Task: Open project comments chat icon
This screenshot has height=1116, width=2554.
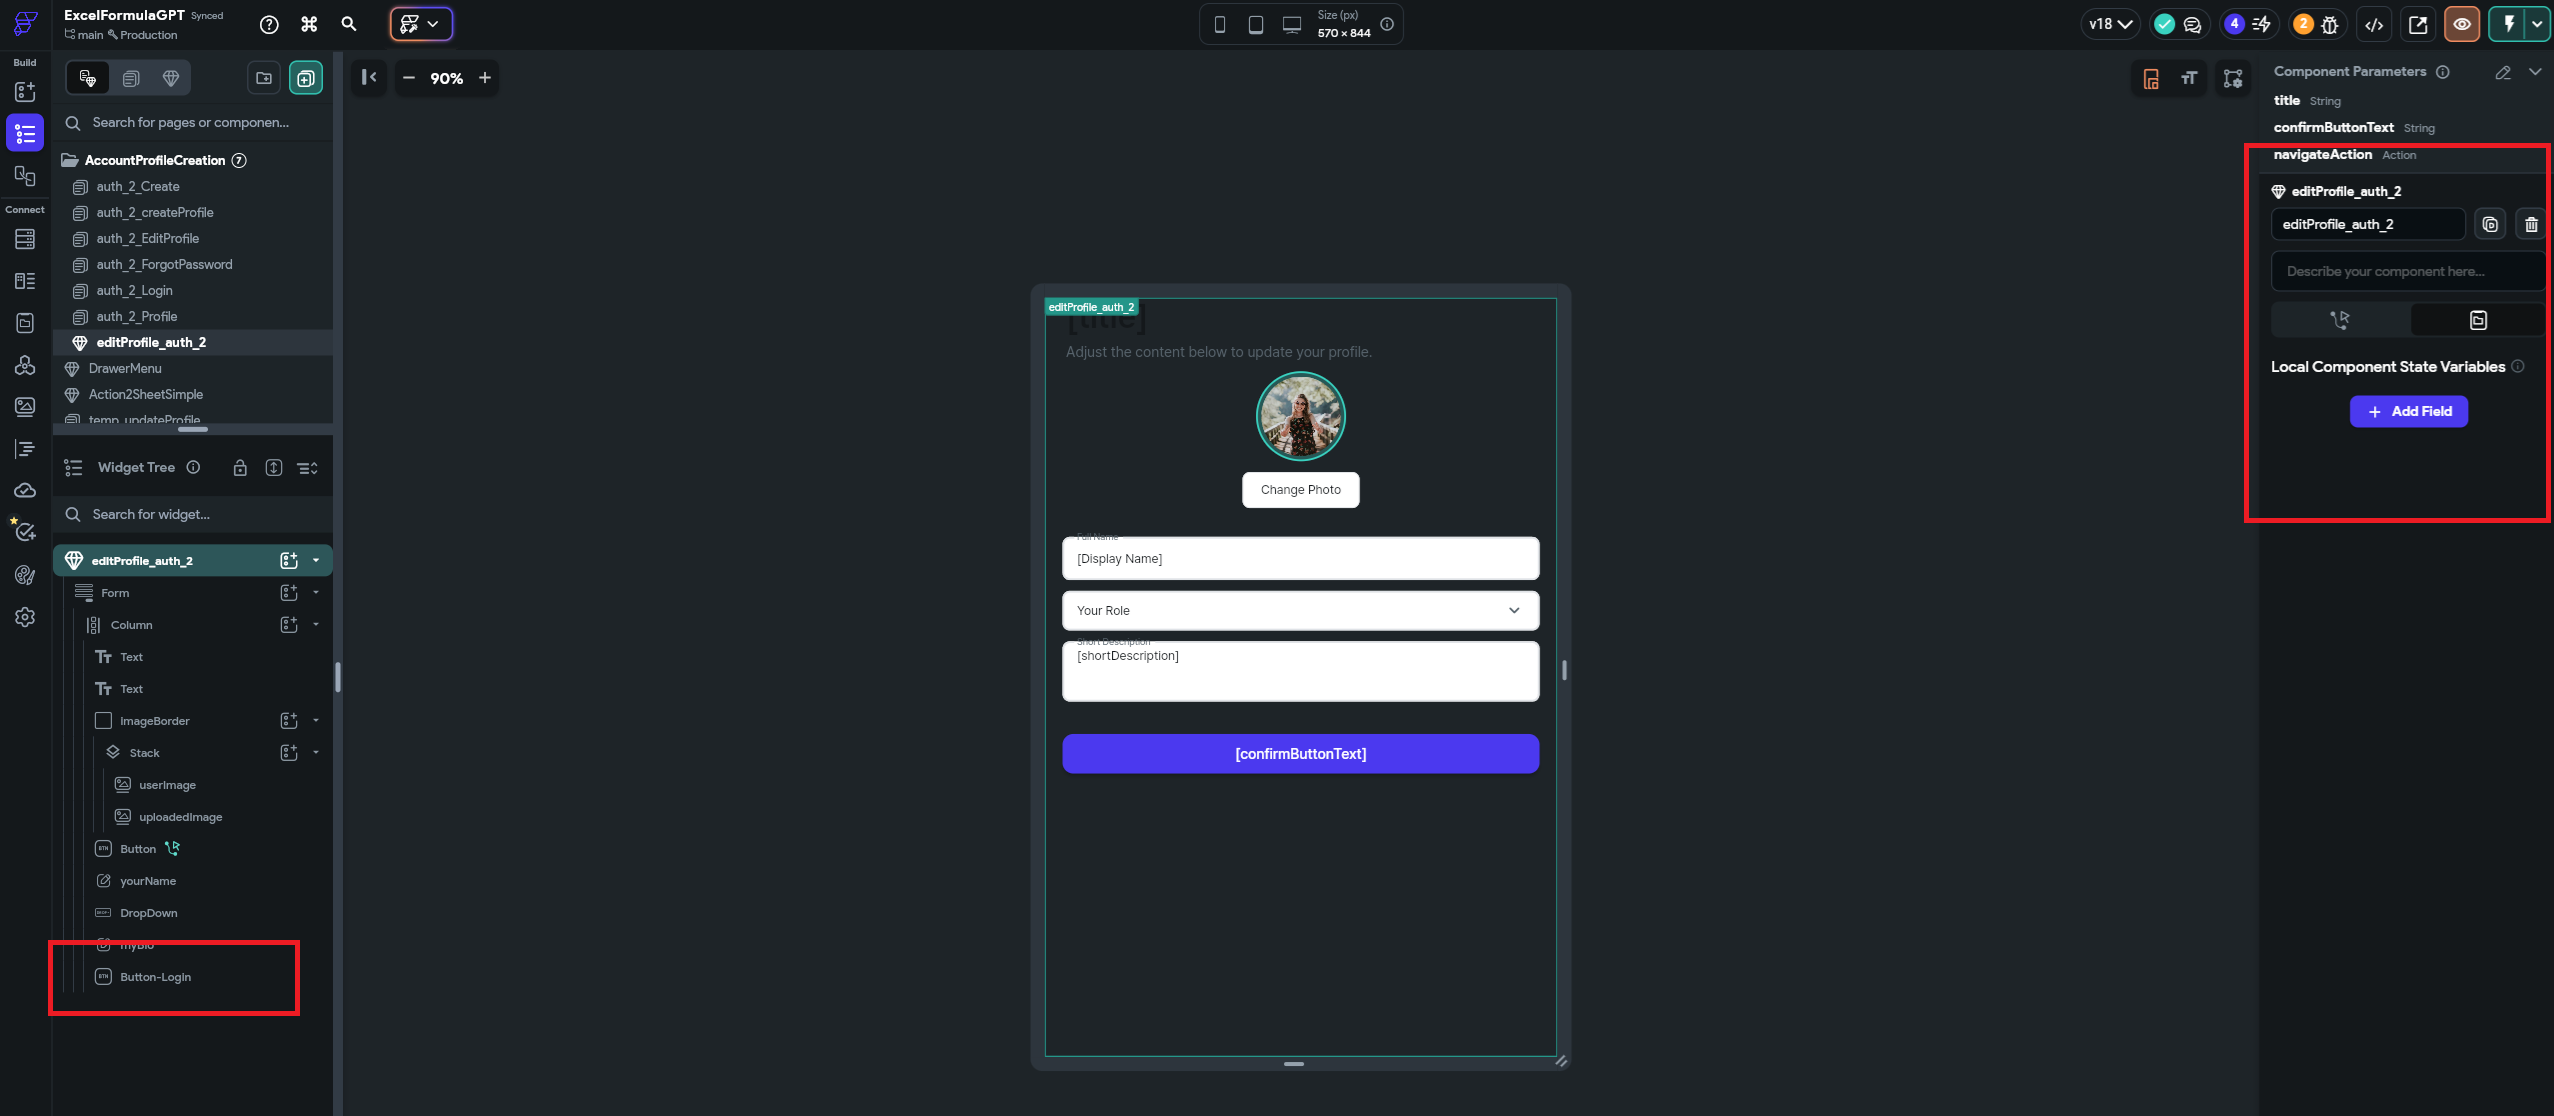Action: click(x=2192, y=25)
